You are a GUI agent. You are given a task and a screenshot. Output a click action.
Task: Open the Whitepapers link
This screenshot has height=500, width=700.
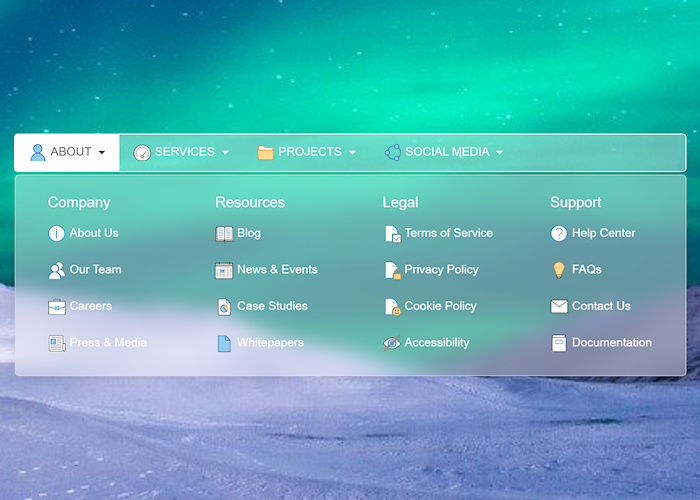click(x=269, y=343)
